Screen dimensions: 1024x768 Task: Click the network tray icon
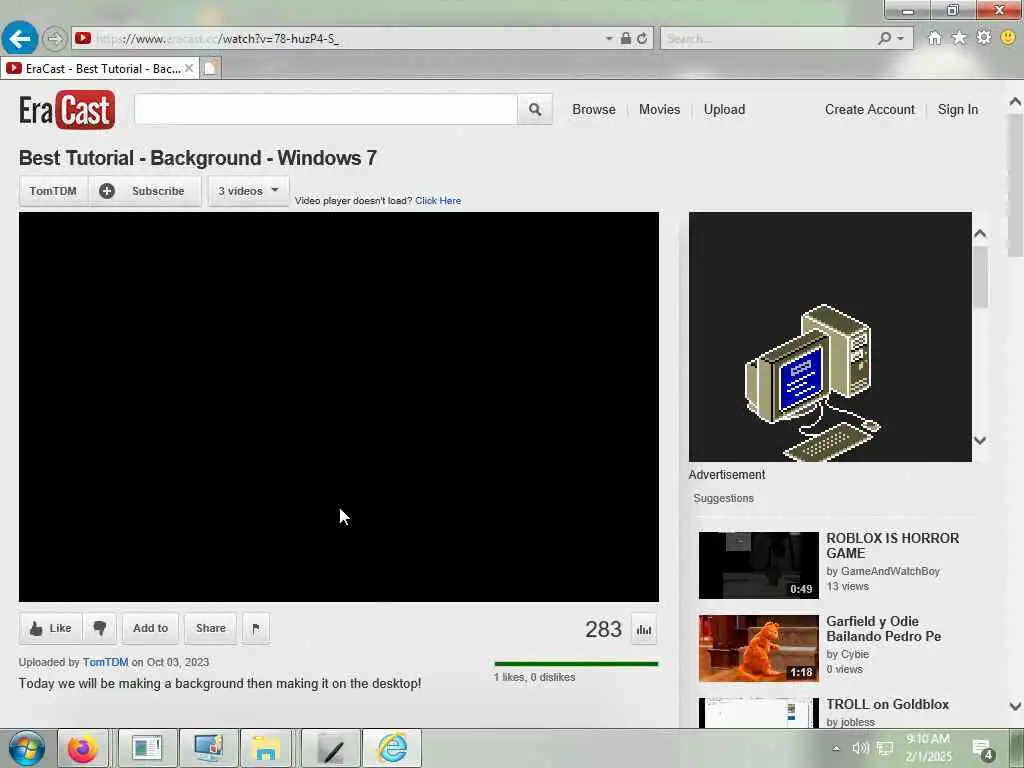click(x=885, y=748)
